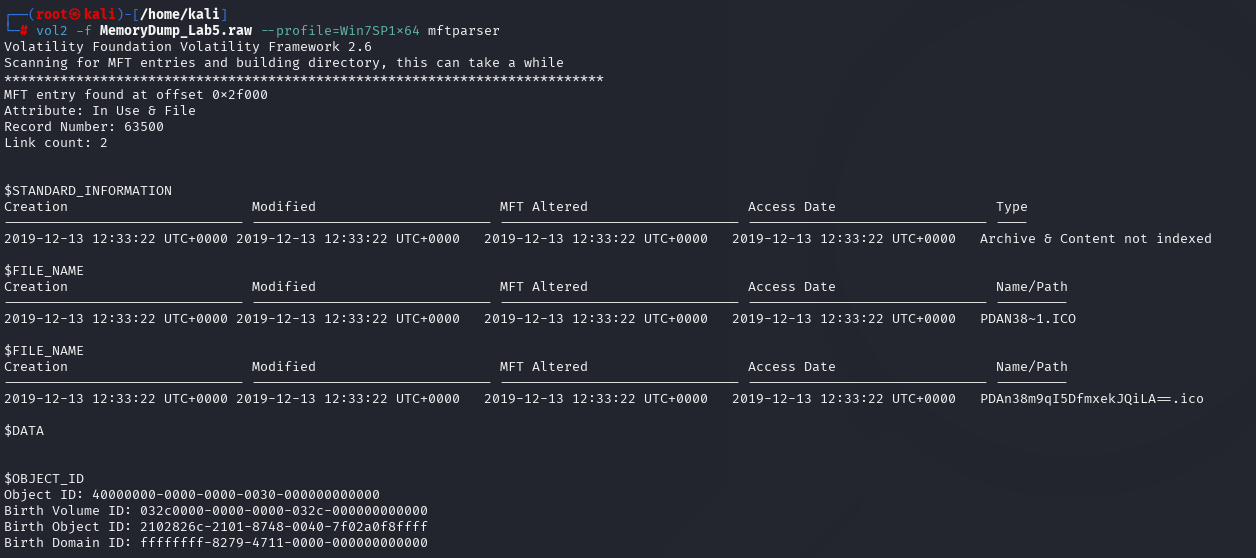
Task: Click the Volatility Framework 2.6 banner line
Action: point(188,47)
